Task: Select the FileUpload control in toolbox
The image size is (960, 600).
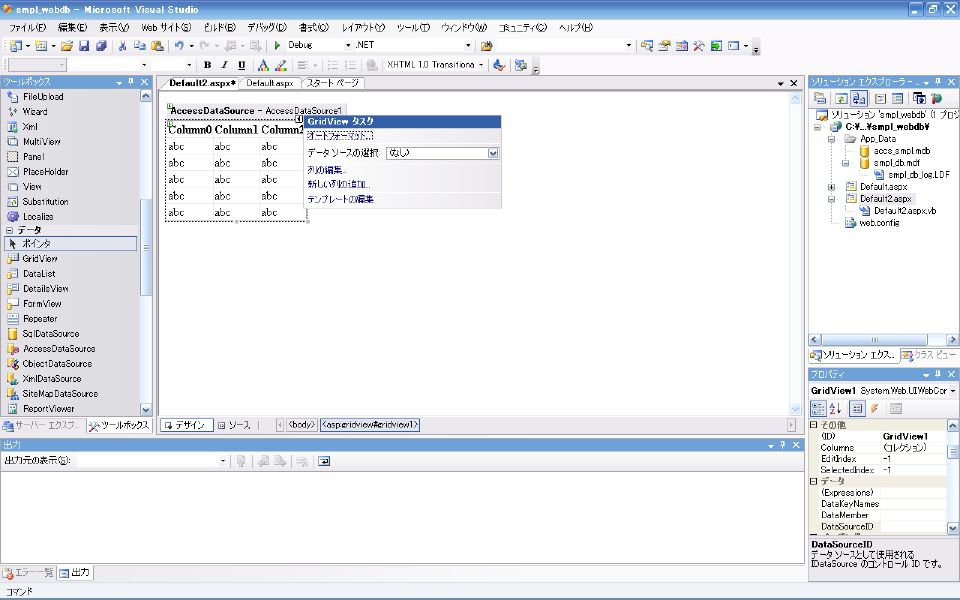Action: (x=43, y=97)
